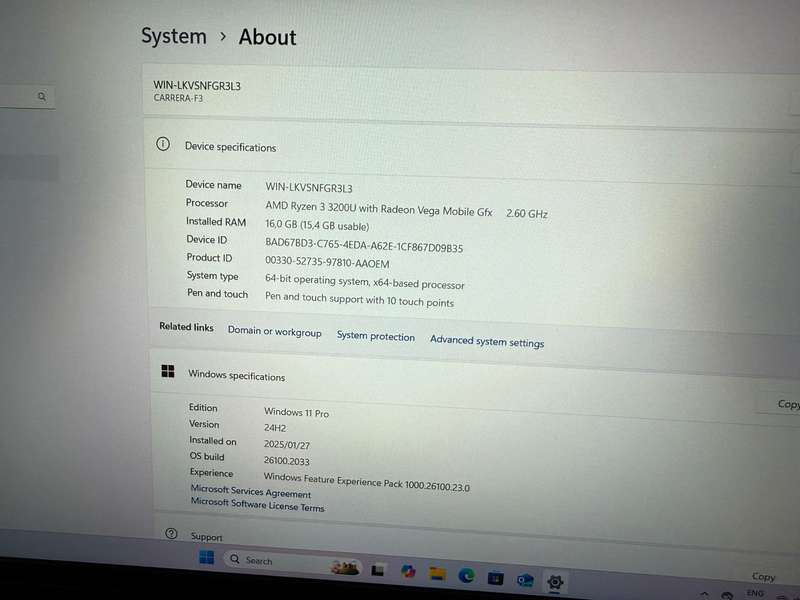The image size is (800, 600).
Task: Open Microsoft Services Agreement link
Action: (251, 491)
